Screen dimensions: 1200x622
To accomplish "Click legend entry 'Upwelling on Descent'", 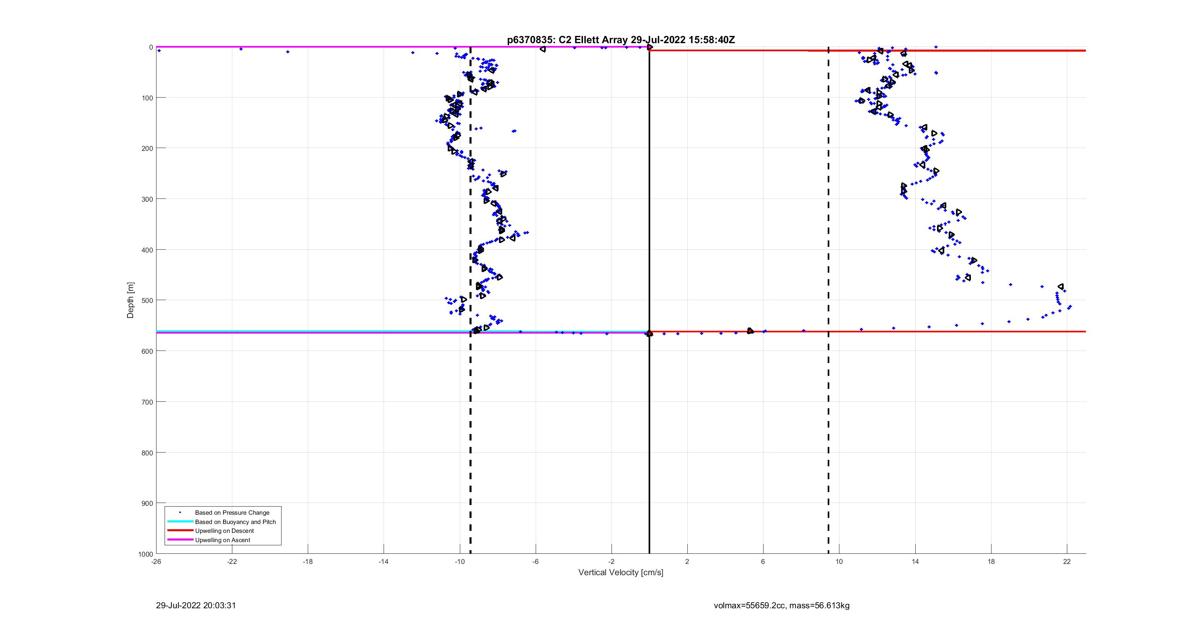I will pos(224,530).
